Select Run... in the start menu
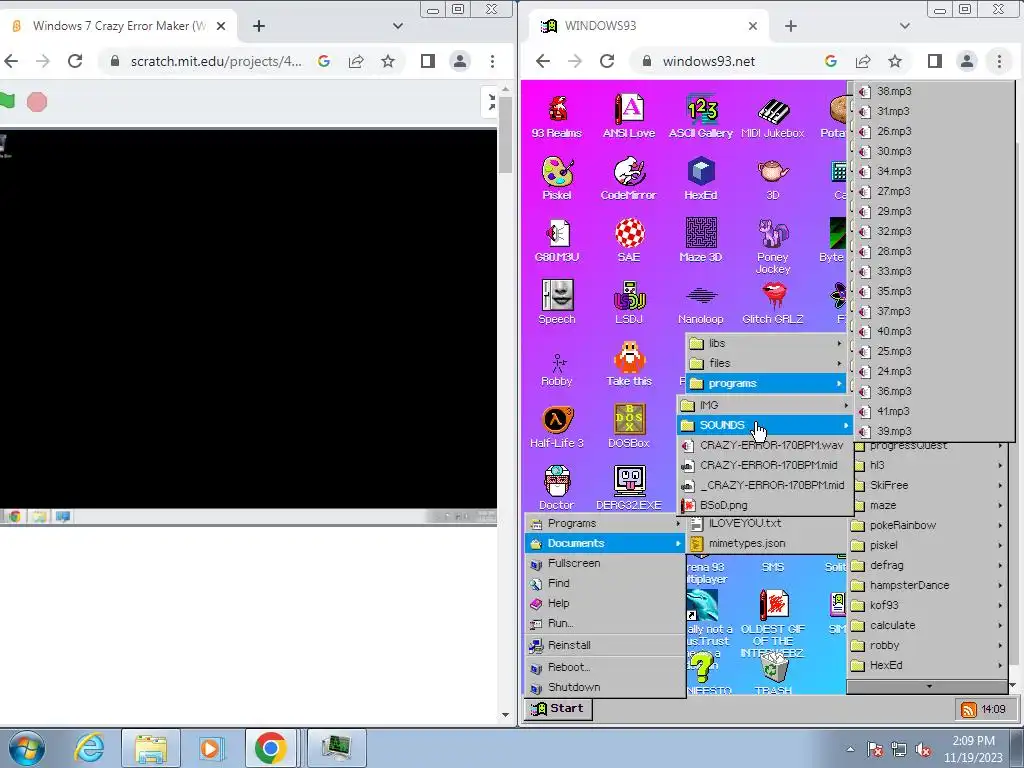Viewport: 1024px width, 768px height. point(605,623)
